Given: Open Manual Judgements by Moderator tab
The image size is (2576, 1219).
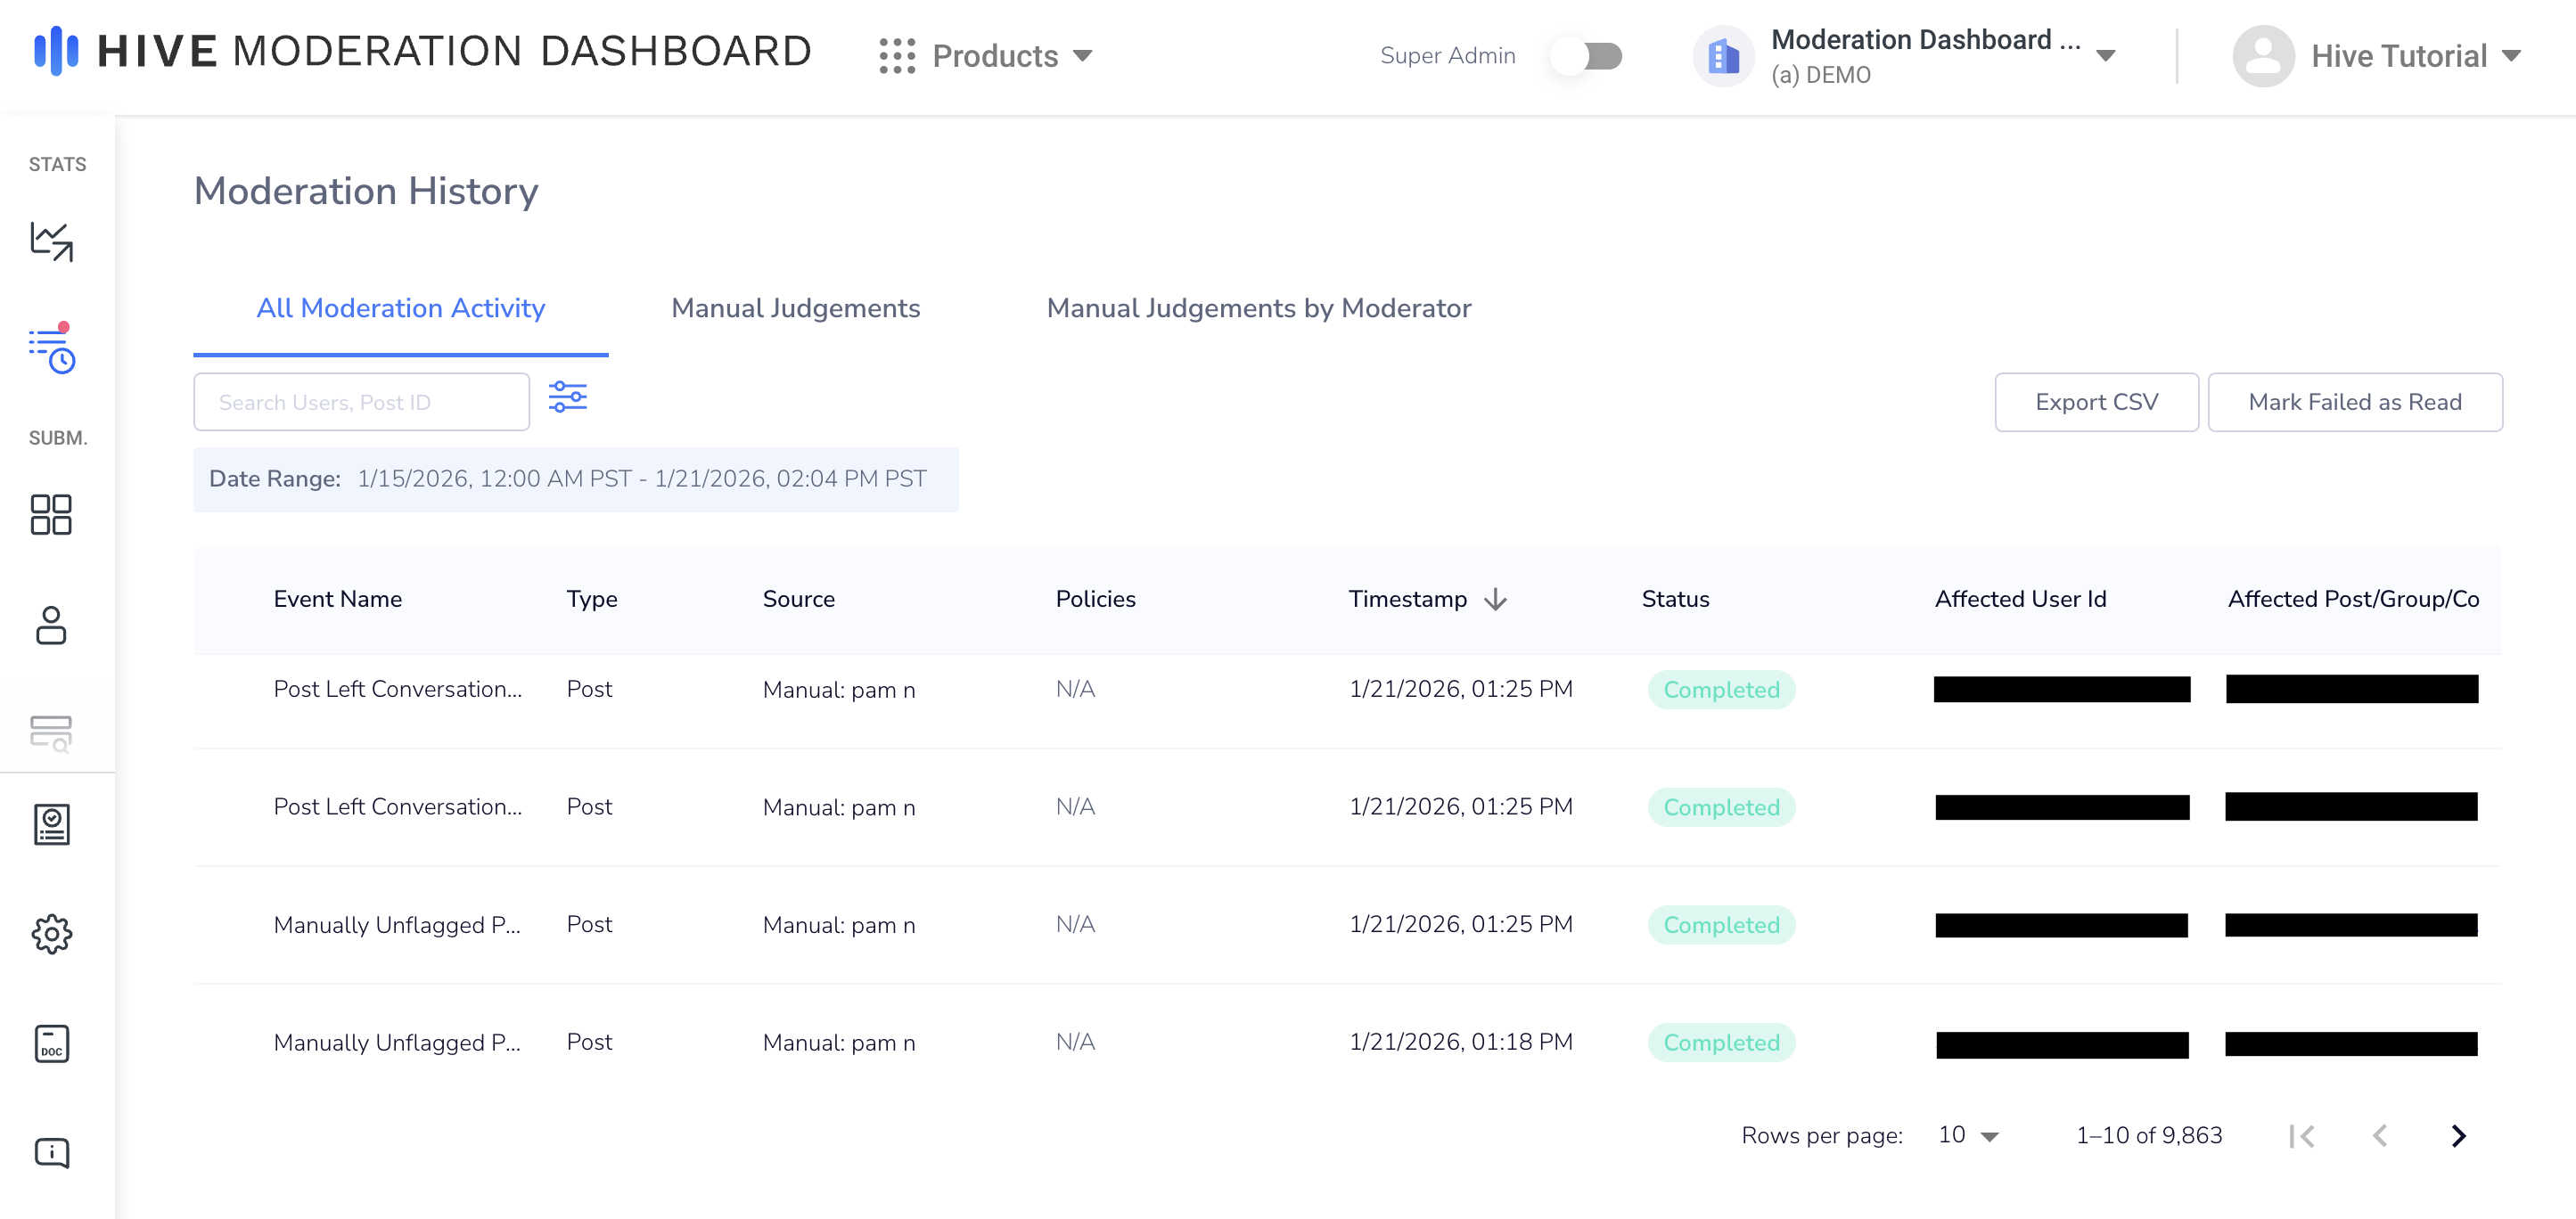Looking at the screenshot, I should [1258, 308].
